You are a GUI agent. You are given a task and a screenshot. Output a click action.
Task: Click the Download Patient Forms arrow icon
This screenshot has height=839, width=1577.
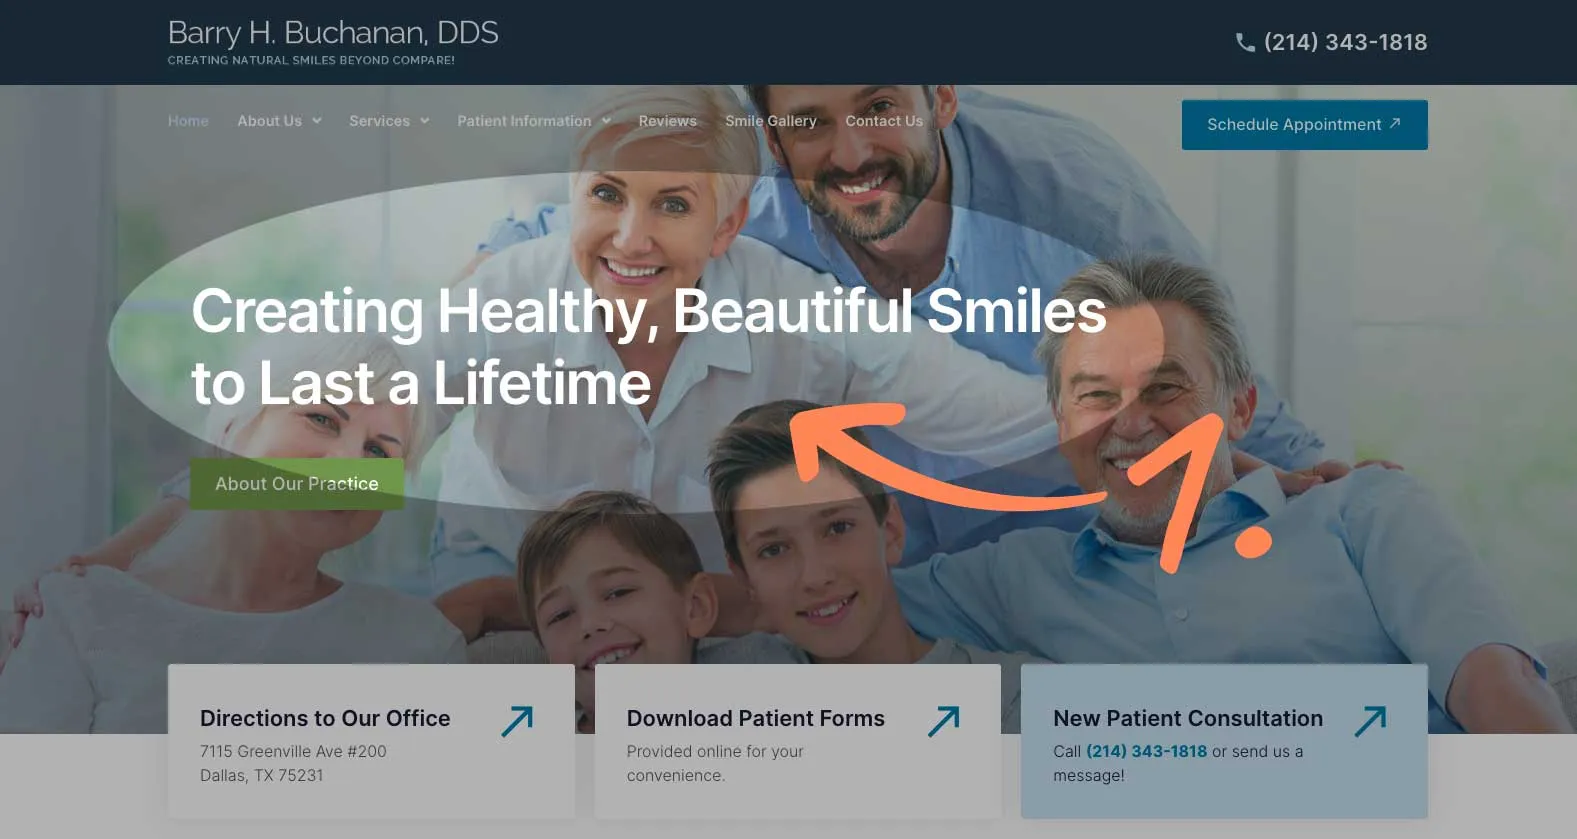[944, 721]
